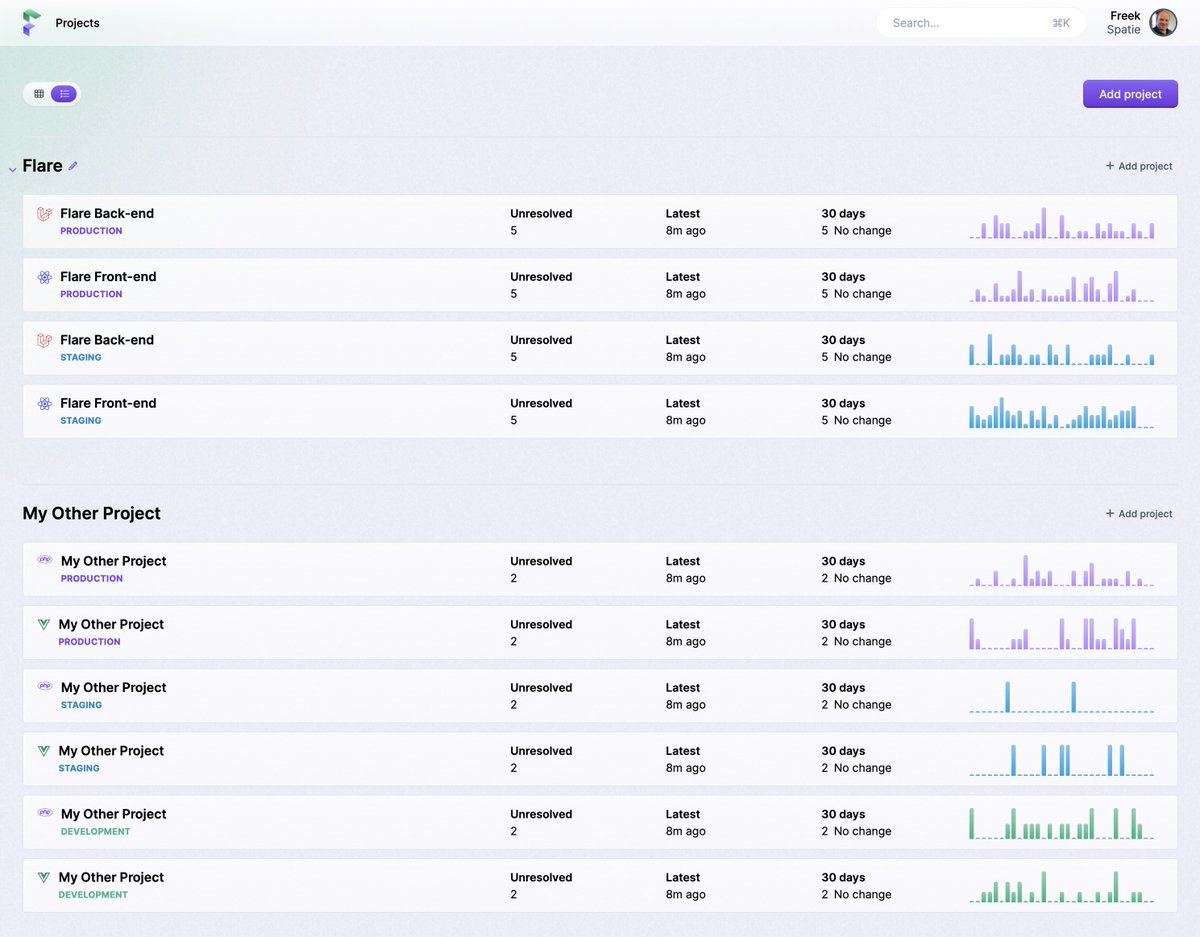1200x937 pixels.
Task: Open Vue My Other Project production title
Action: [111, 624]
